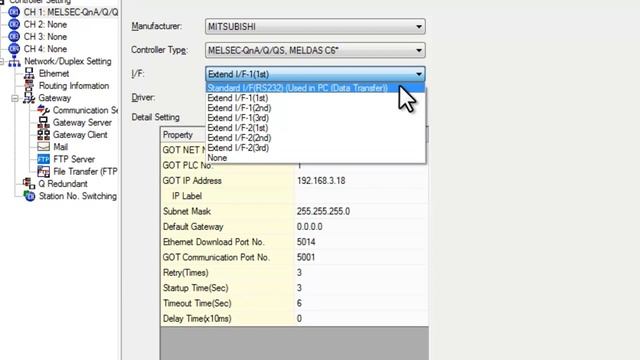The image size is (640, 360).
Task: Edit Startup Time(Sec) value
Action: coord(361,288)
